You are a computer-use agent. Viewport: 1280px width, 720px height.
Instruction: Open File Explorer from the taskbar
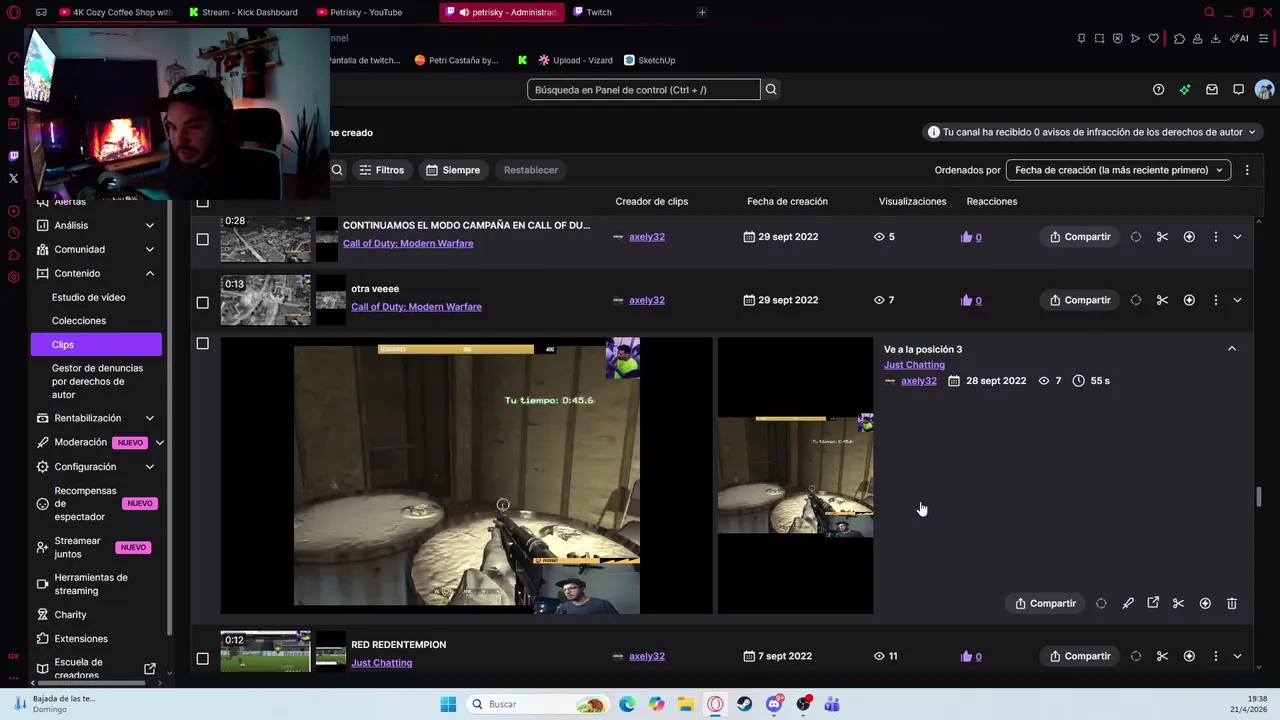[x=686, y=704]
